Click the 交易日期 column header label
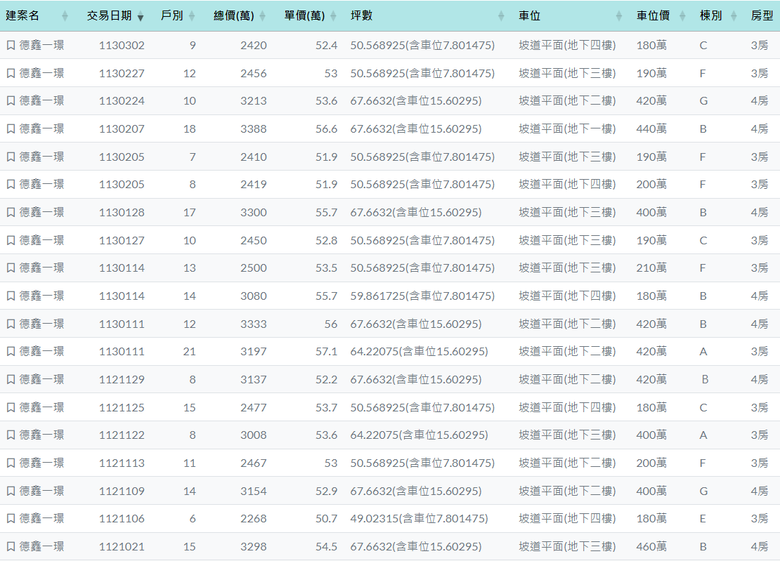 (x=109, y=16)
